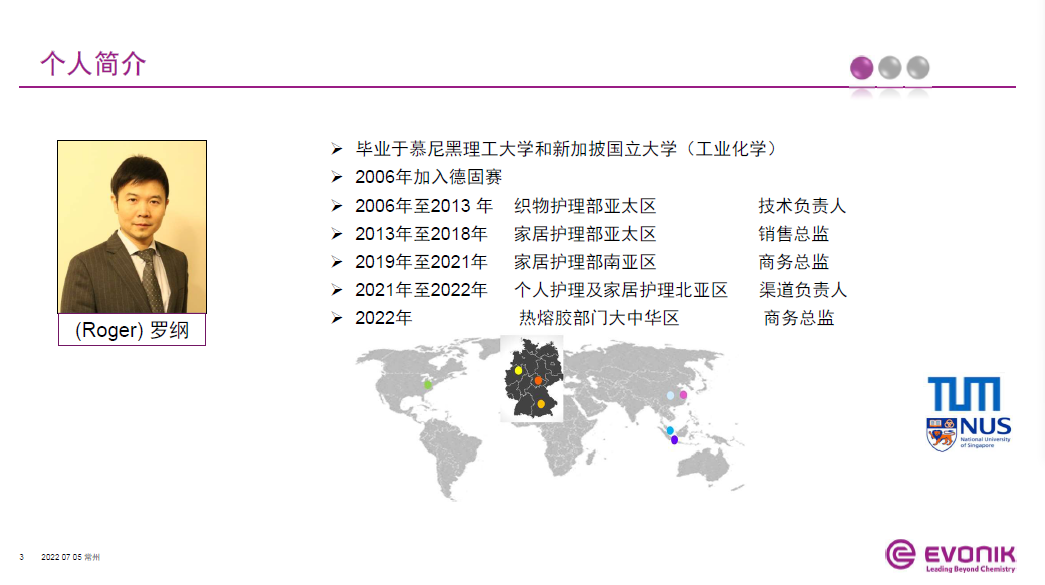Viewport: 1045px width, 585px height.
Task: Select the NUS crest logo
Action: coord(940,434)
